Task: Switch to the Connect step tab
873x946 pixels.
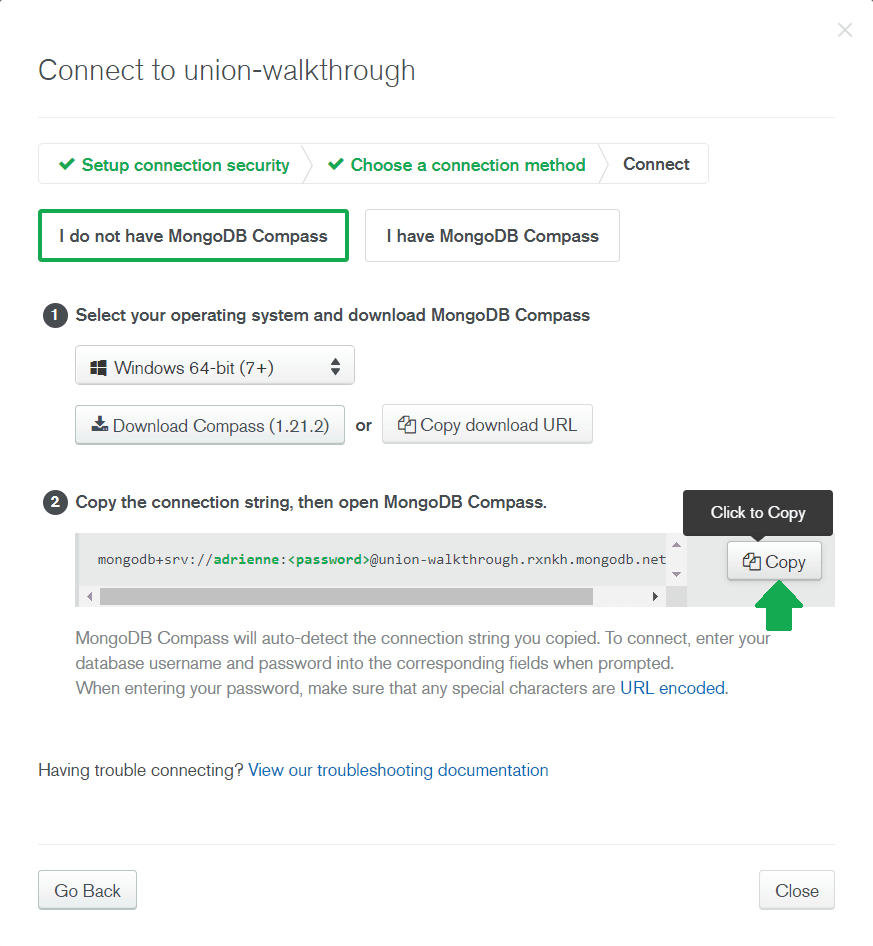Action: click(656, 164)
